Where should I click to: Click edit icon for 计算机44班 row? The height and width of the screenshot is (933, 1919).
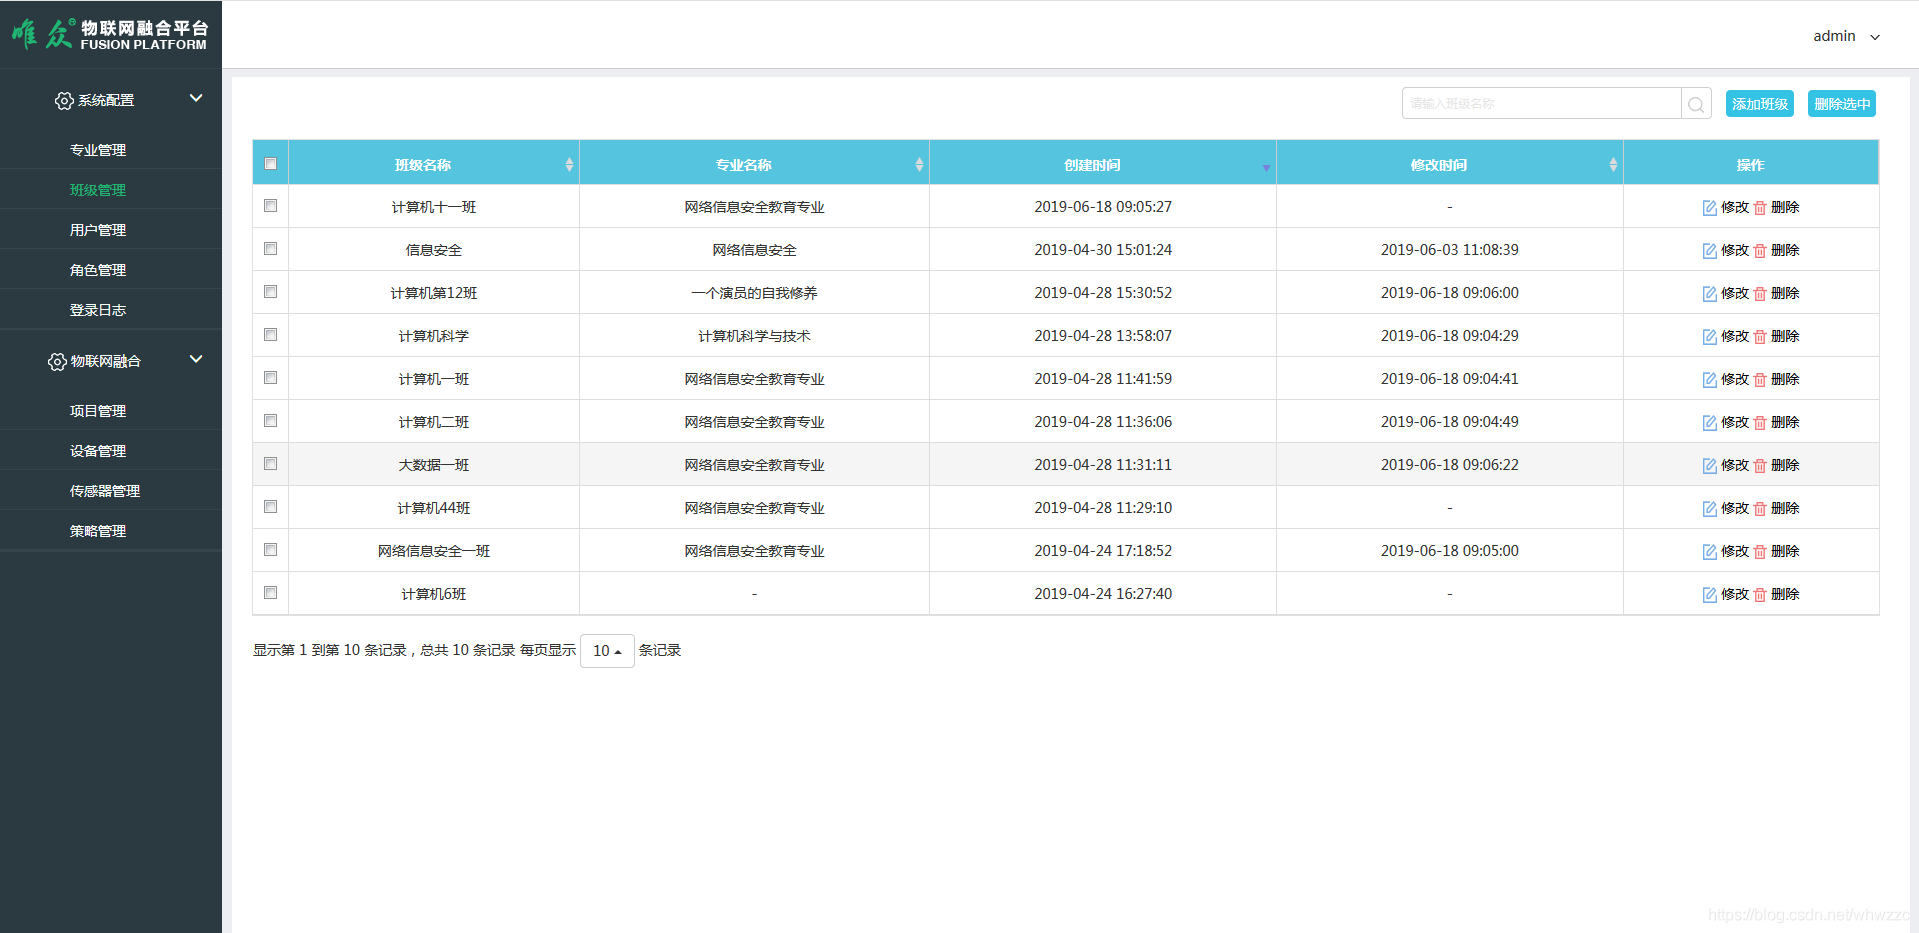(1710, 509)
